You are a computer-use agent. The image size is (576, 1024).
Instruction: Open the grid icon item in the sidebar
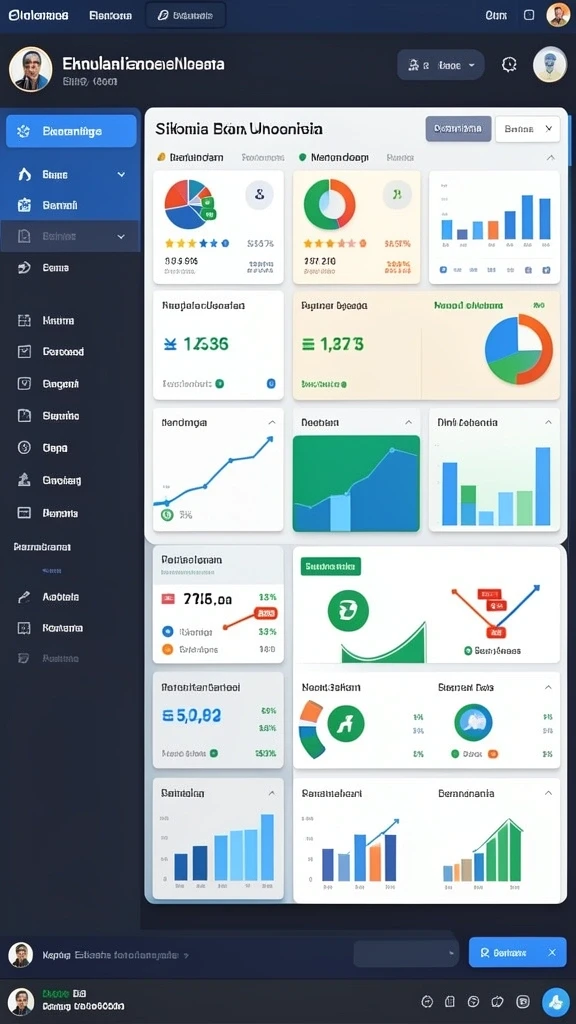pos(24,320)
